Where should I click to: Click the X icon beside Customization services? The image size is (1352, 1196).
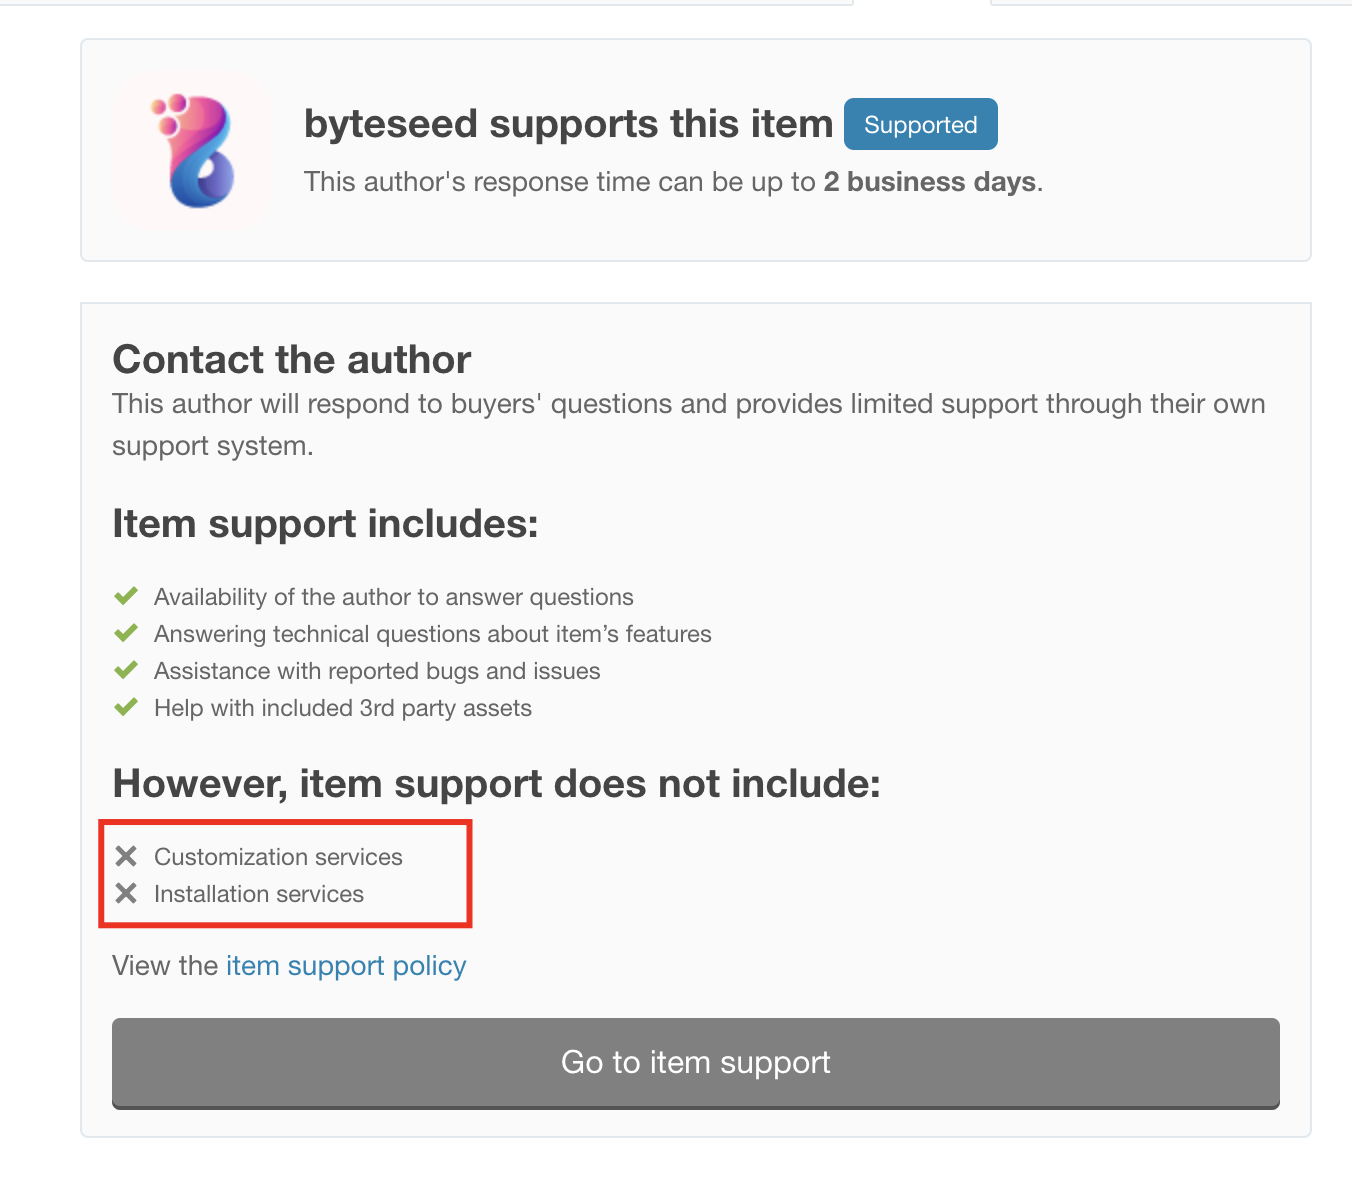[x=126, y=856]
